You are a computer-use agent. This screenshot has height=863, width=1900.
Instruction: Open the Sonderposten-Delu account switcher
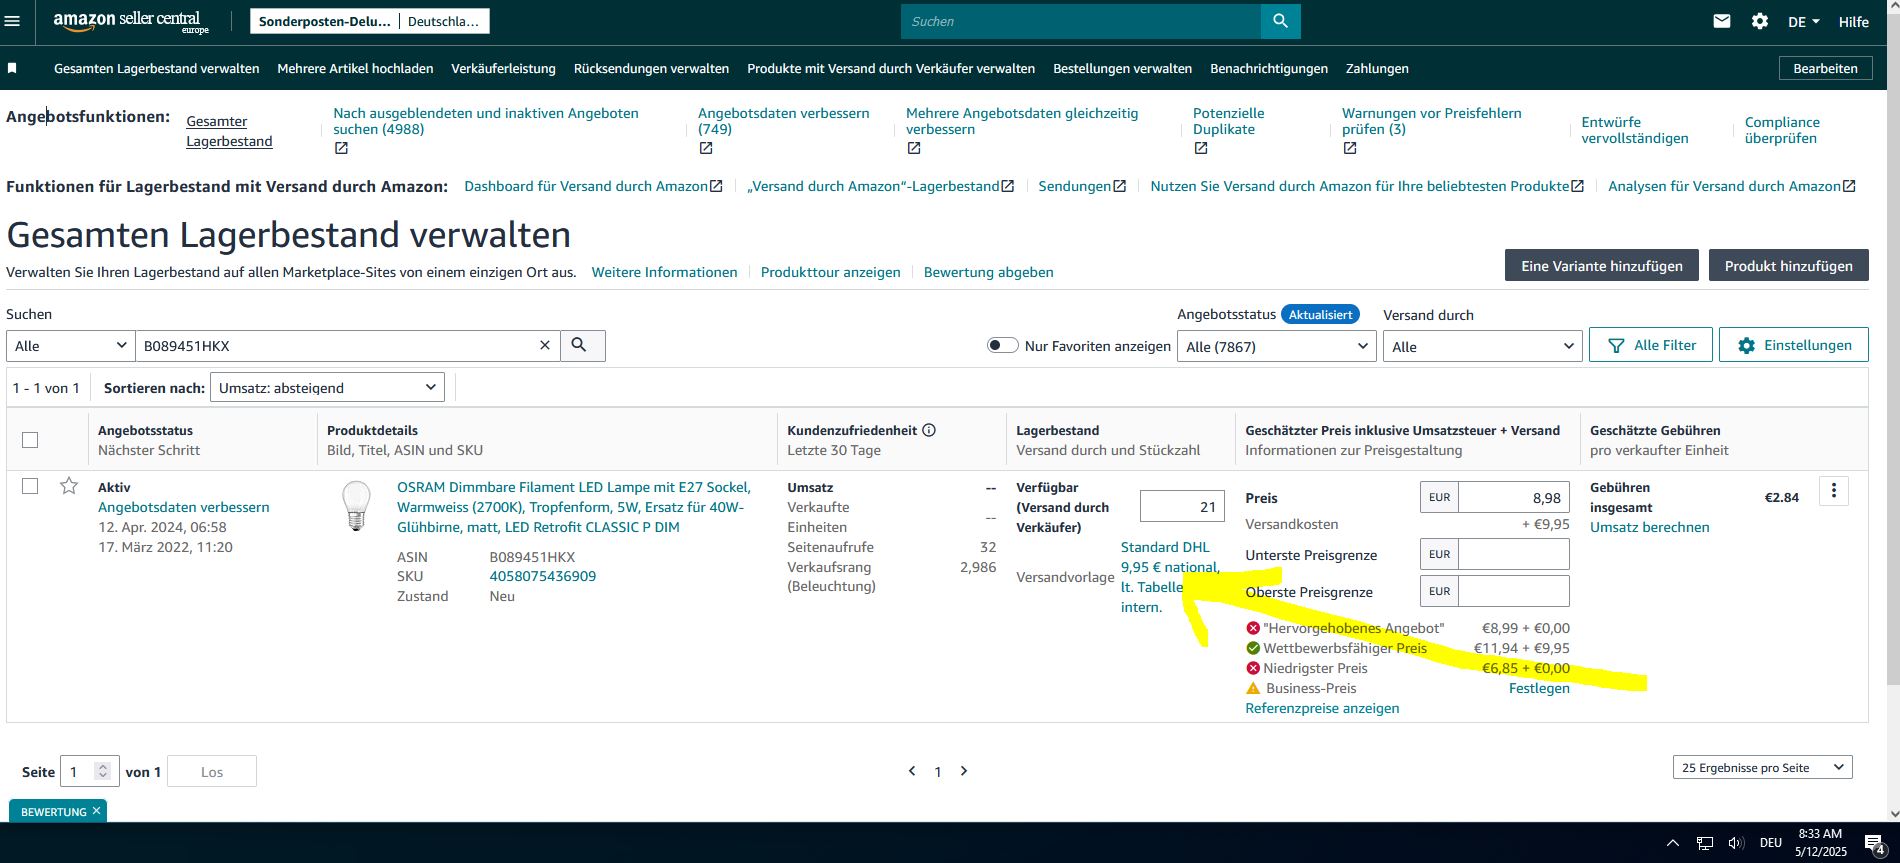370,21
